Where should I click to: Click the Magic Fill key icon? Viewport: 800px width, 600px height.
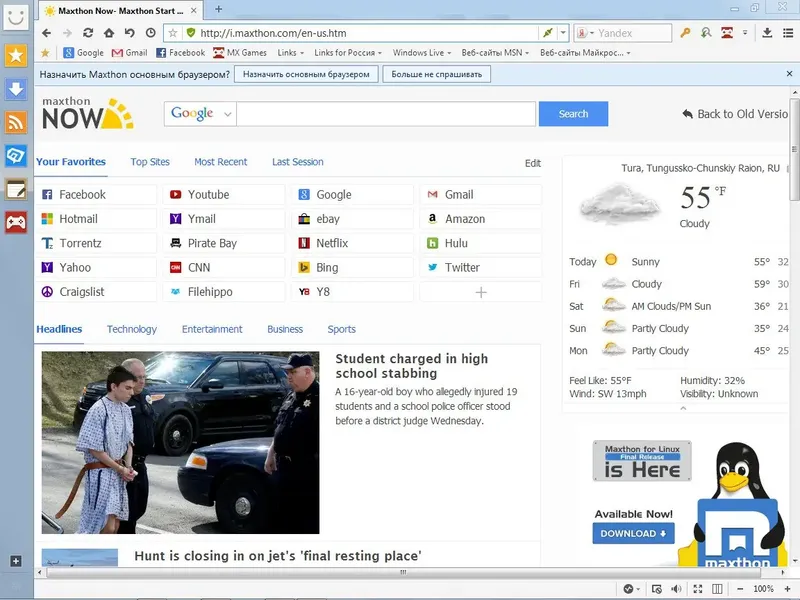click(x=685, y=33)
